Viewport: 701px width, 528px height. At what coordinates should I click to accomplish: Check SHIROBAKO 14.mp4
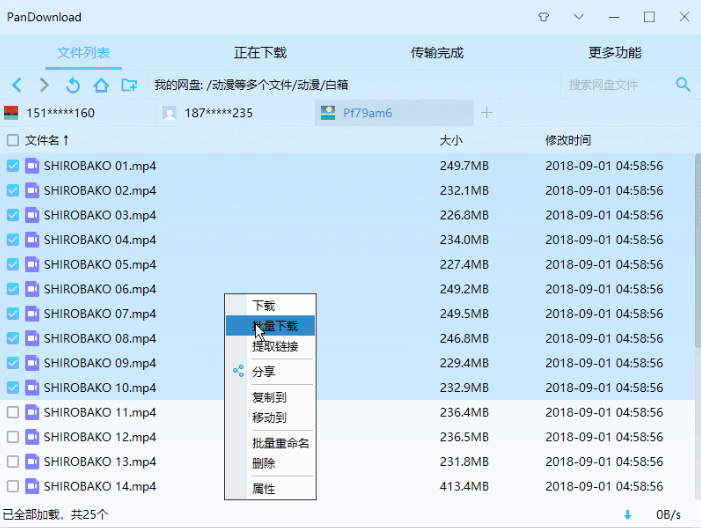click(13, 486)
